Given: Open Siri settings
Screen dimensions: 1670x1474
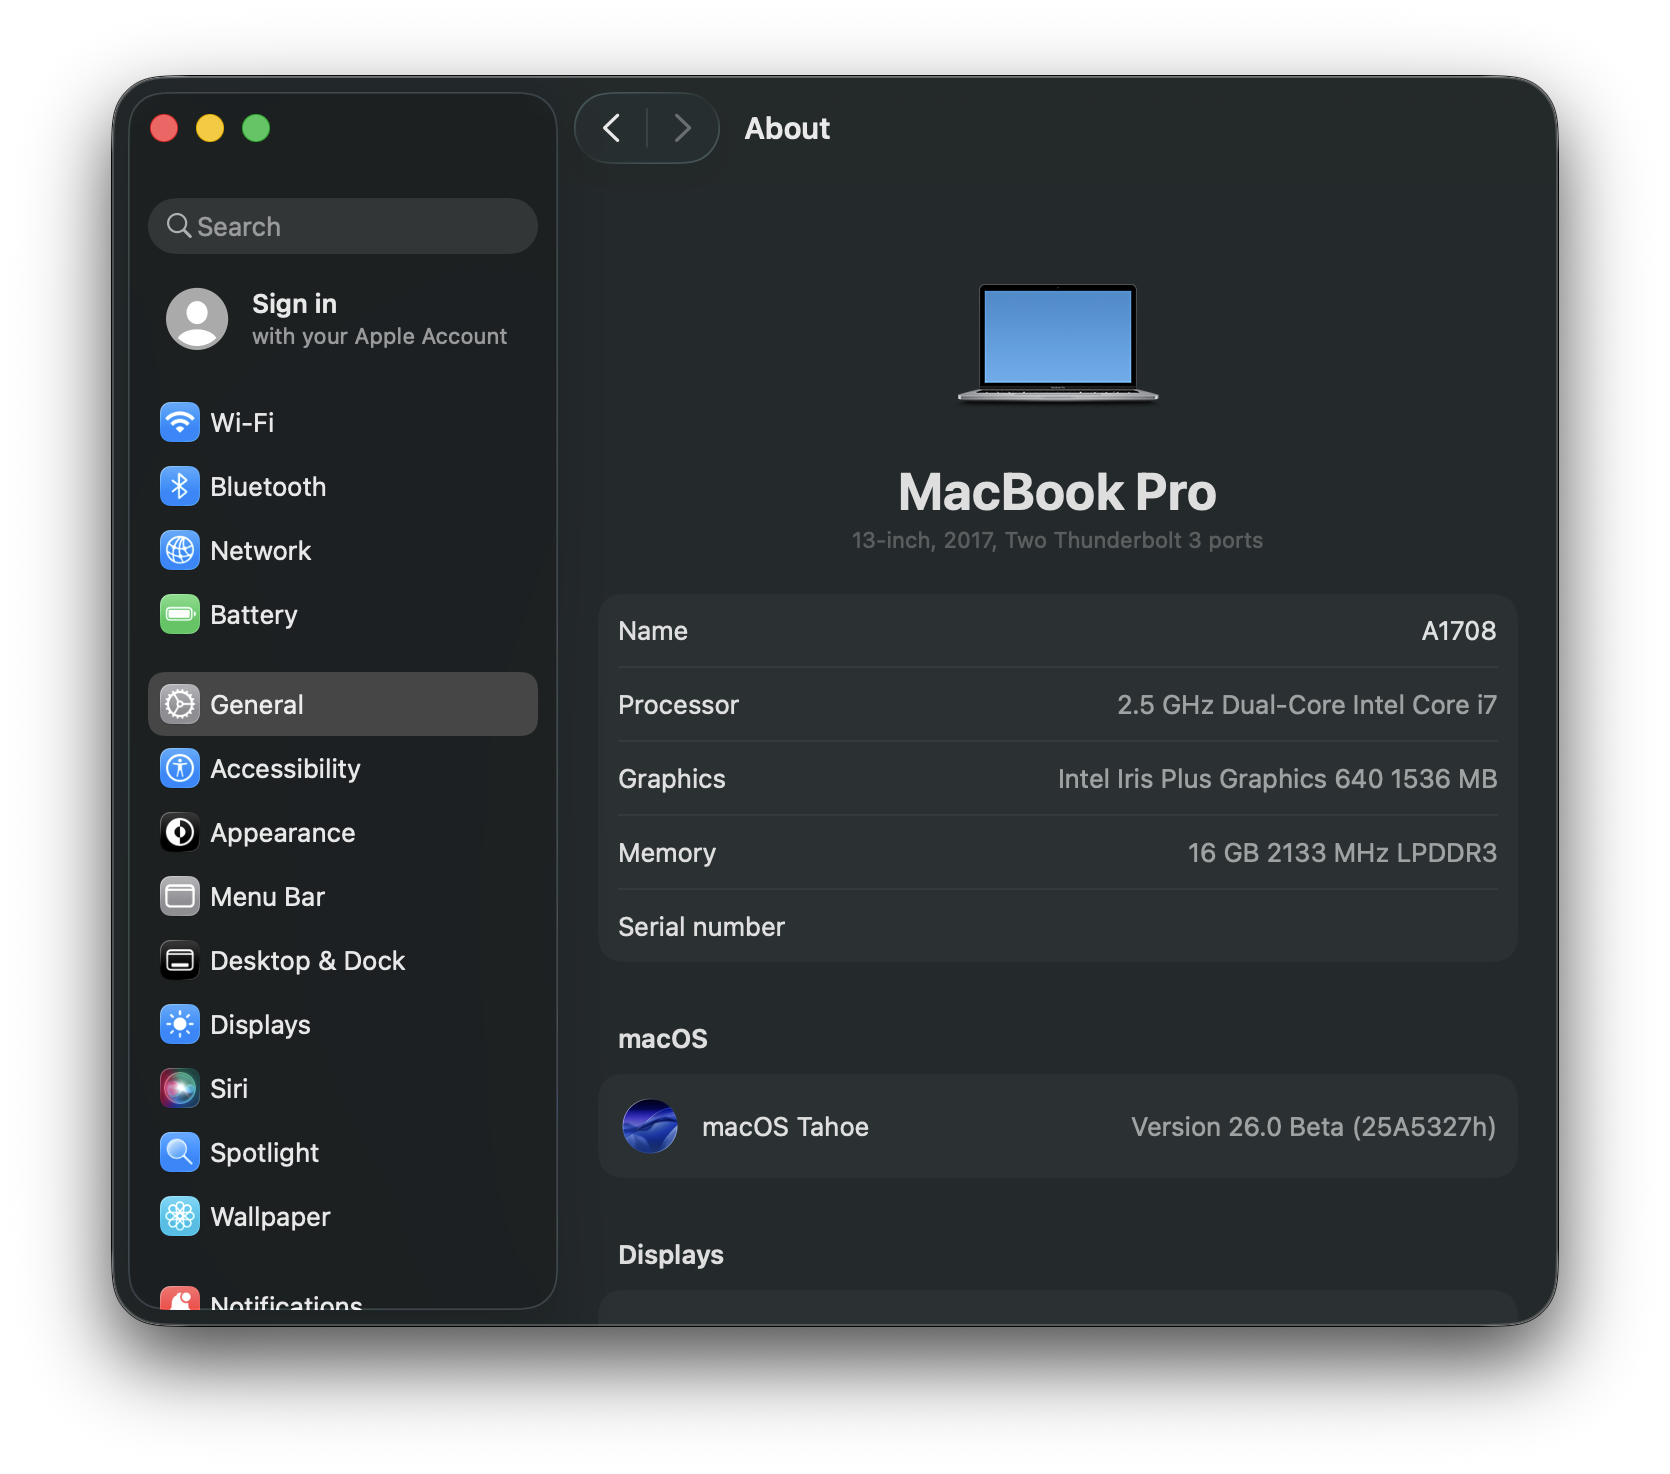Looking at the screenshot, I should pos(343,1089).
